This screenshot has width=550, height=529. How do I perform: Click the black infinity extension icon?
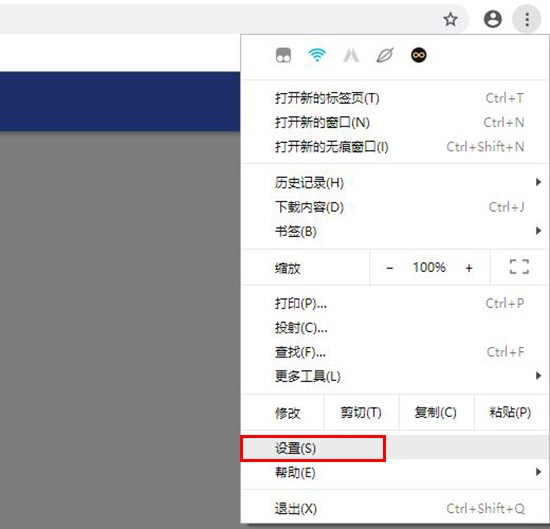pyautogui.click(x=418, y=55)
